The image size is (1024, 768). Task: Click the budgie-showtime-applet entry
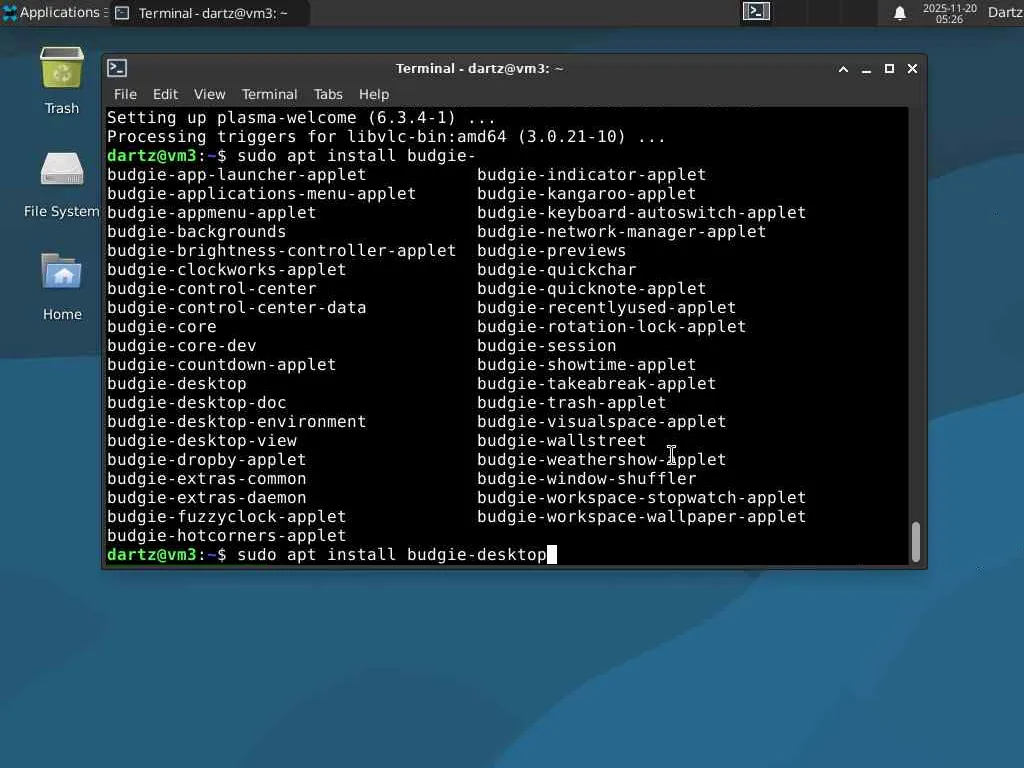coord(586,364)
